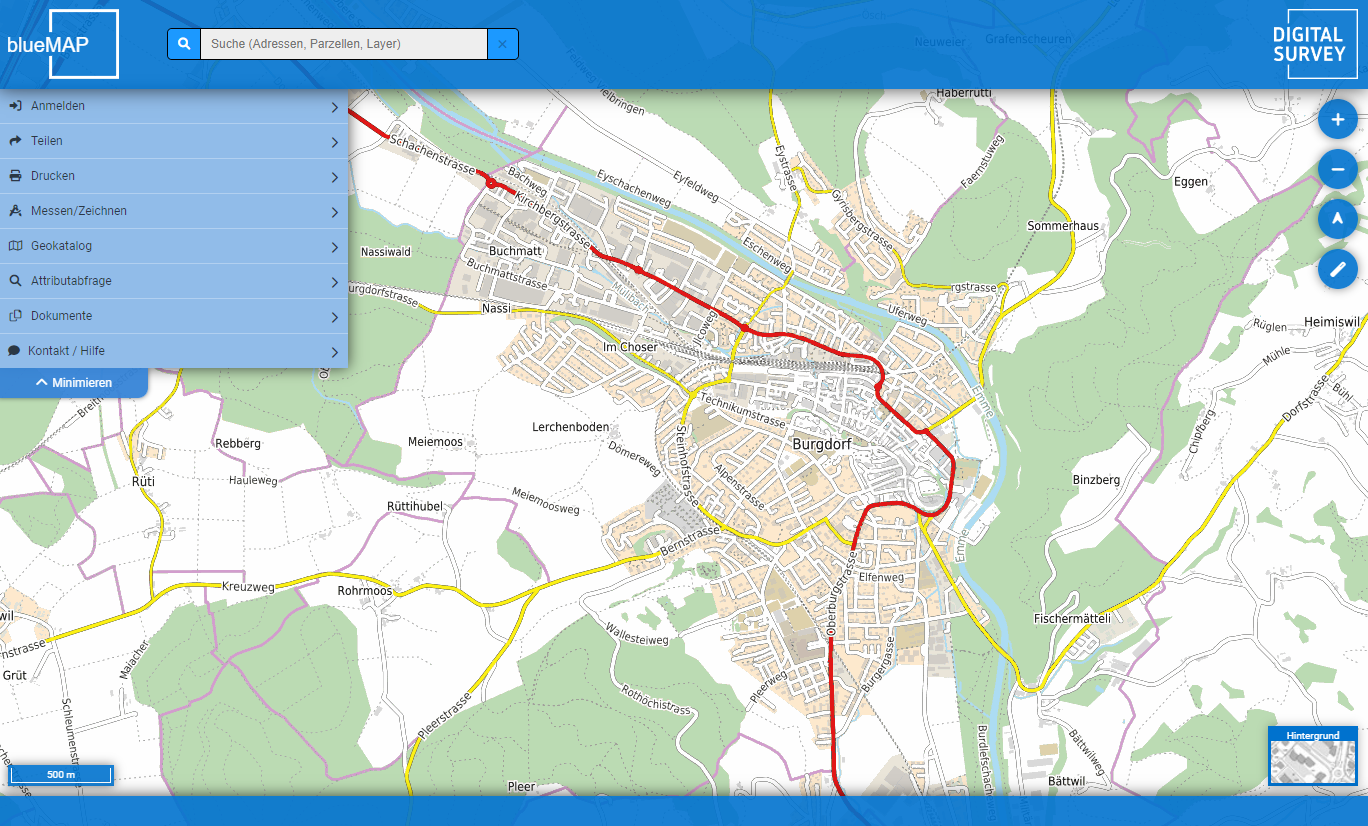Zoom in with the plus button
The width and height of the screenshot is (1368, 826).
point(1337,120)
